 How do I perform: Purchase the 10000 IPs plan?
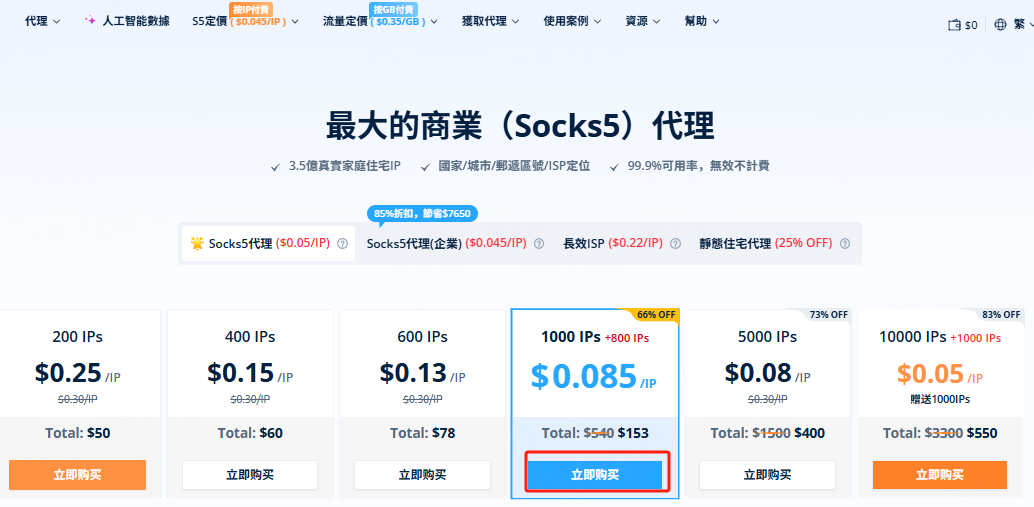coord(939,475)
